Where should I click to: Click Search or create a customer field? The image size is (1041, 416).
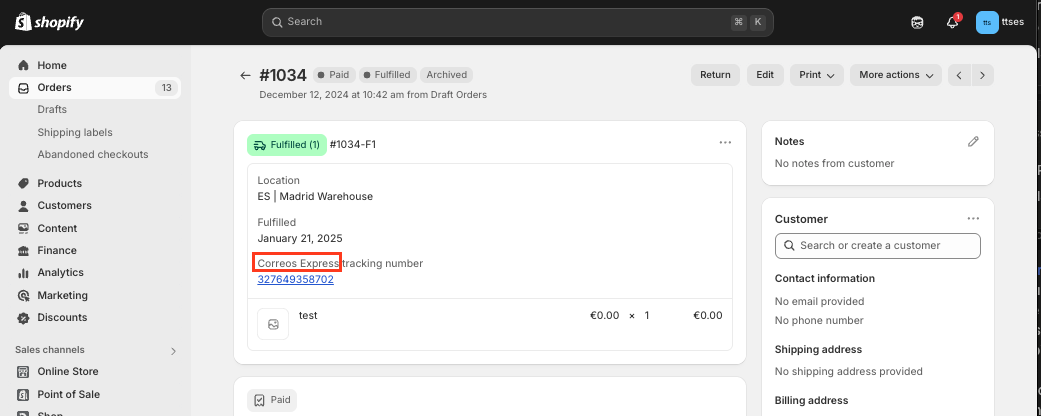(877, 245)
